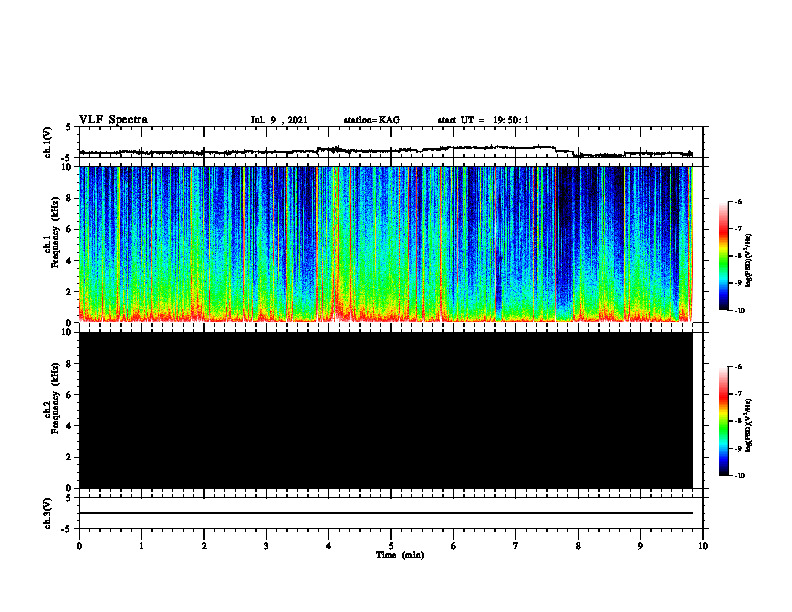The width and height of the screenshot is (792, 612).
Task: Click the ch.3(V) axis label at bottom
Action: (x=48, y=513)
